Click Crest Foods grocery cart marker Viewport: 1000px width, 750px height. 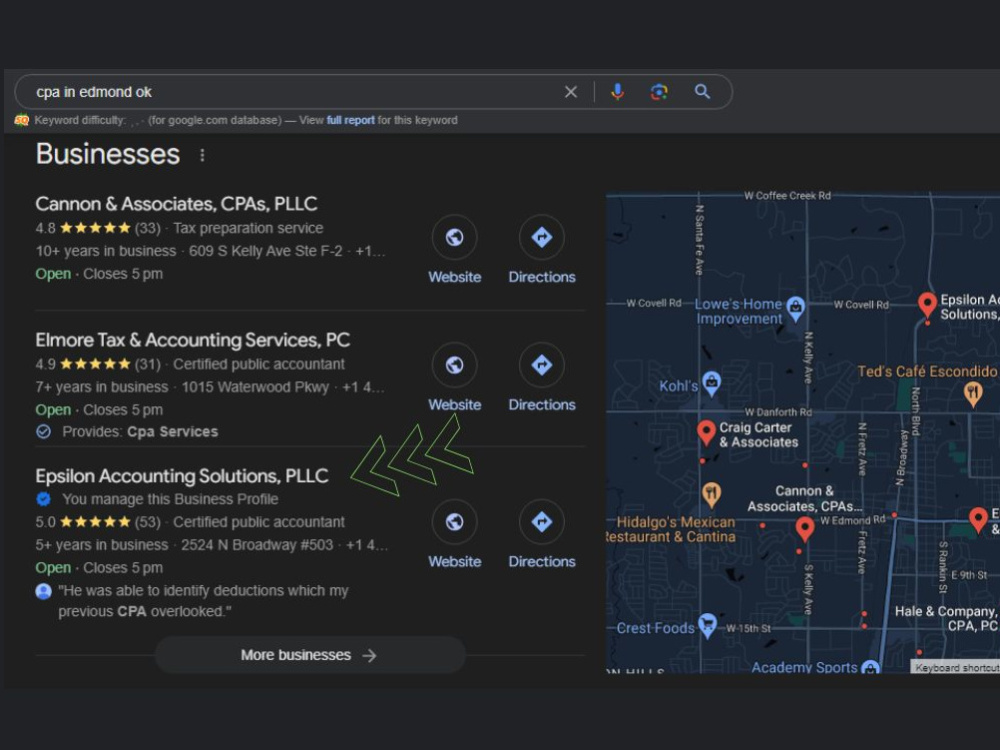coord(707,624)
